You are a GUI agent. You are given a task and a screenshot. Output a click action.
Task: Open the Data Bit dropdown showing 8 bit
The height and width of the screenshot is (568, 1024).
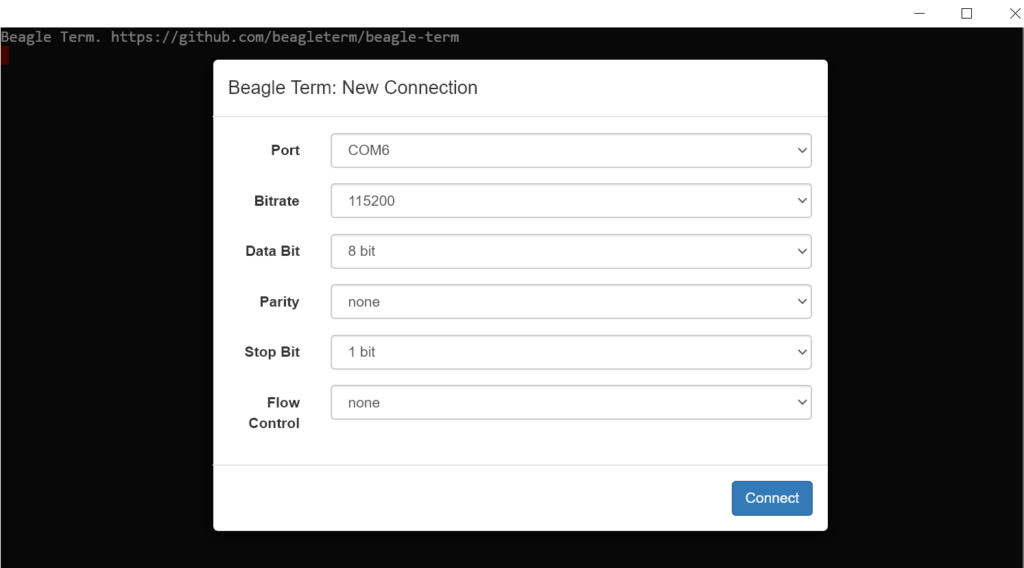click(570, 251)
